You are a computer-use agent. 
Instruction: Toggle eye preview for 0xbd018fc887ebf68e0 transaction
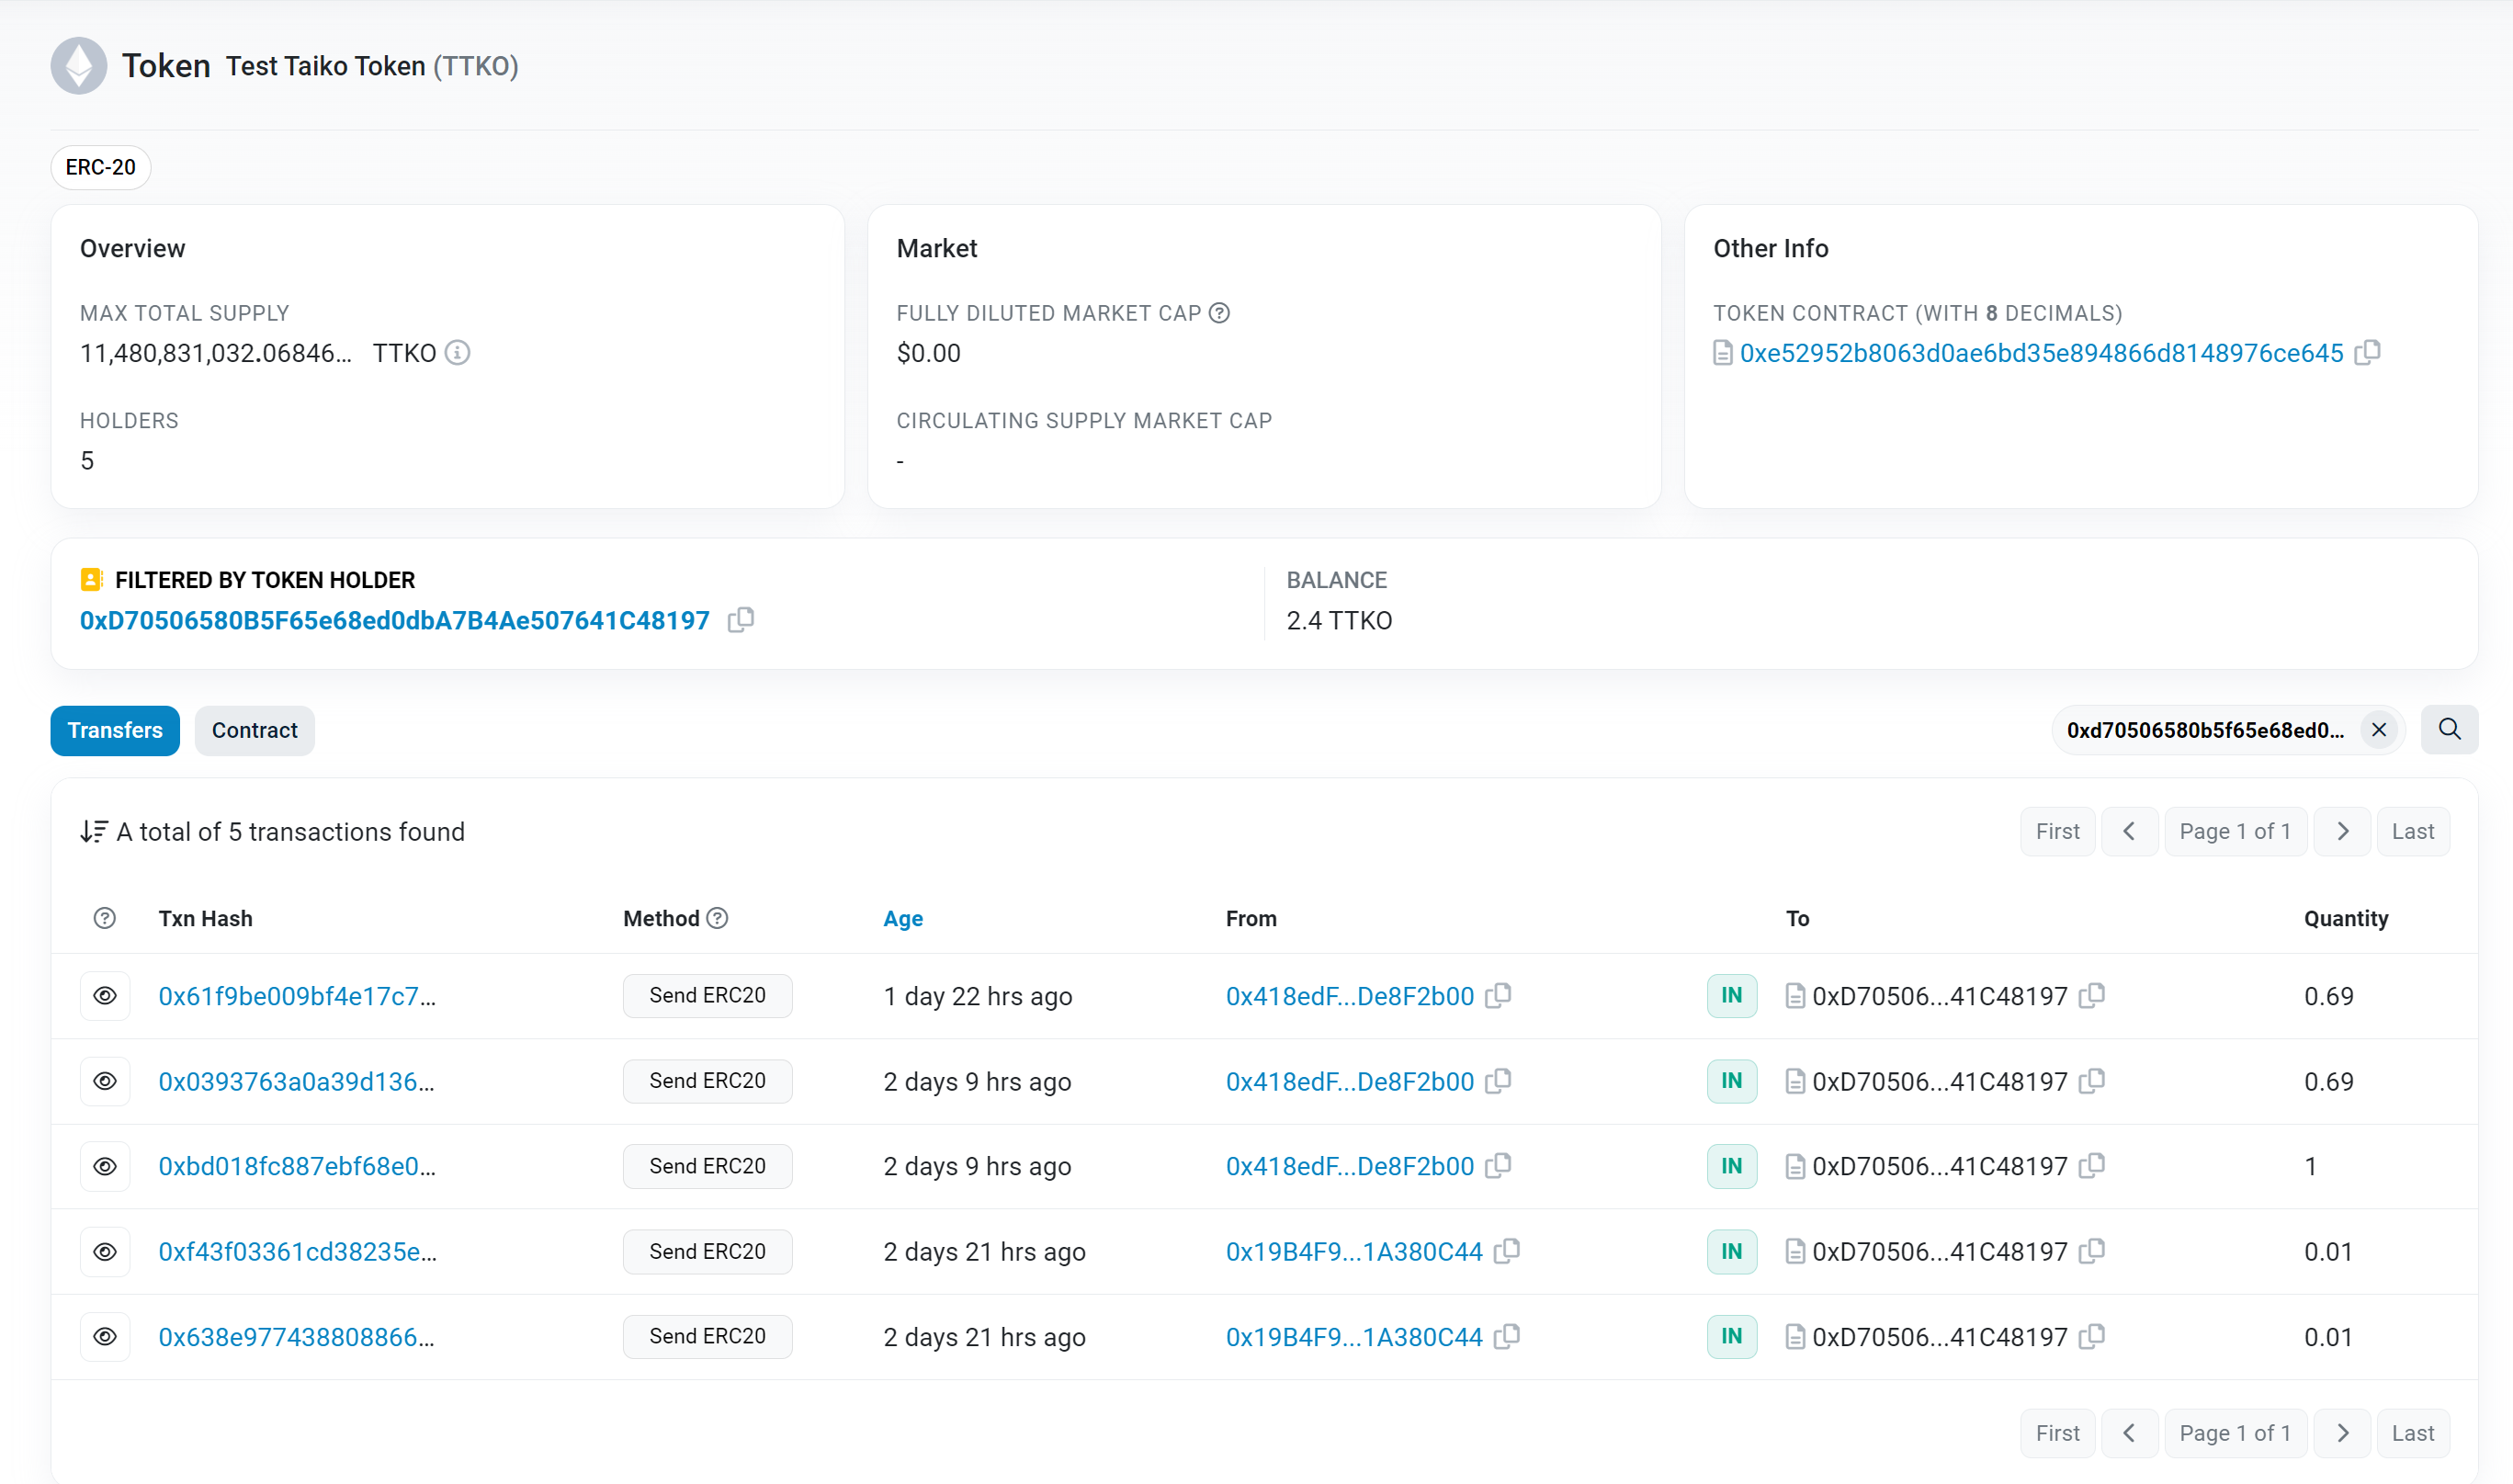pyautogui.click(x=105, y=1166)
